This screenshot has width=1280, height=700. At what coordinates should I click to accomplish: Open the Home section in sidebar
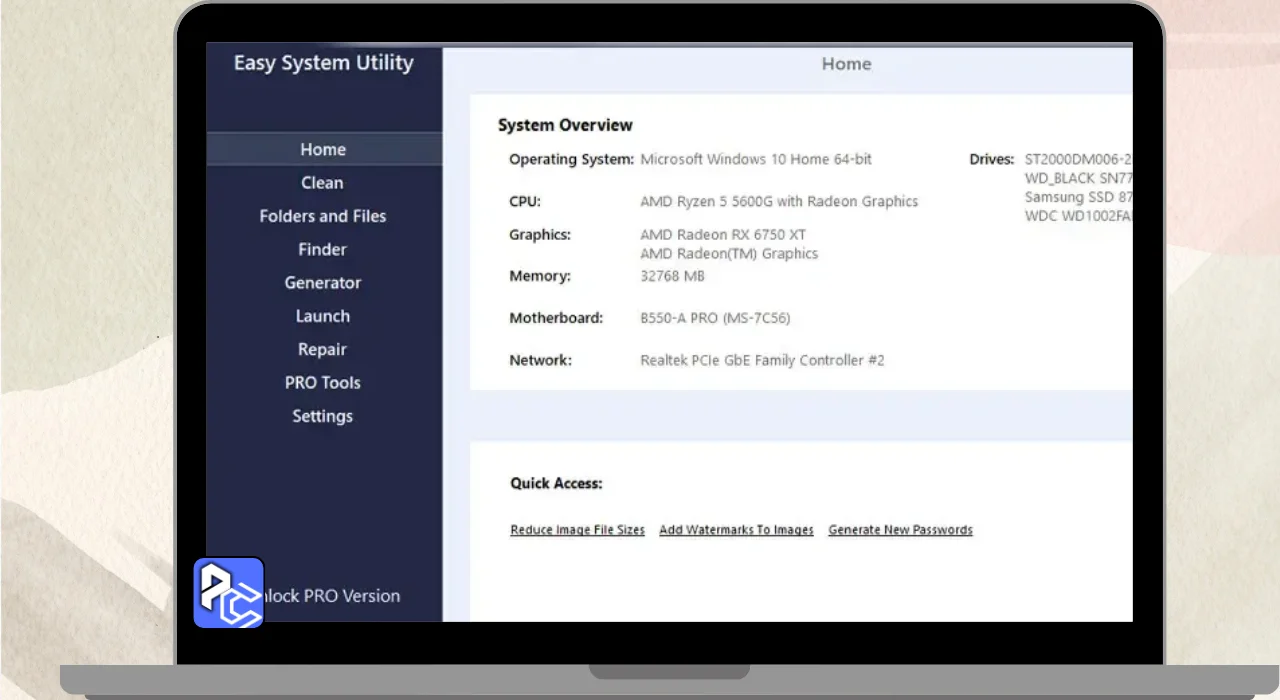[323, 149]
